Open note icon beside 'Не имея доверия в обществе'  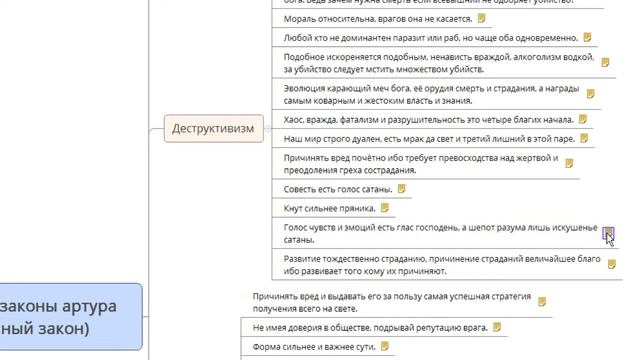pyautogui.click(x=497, y=327)
